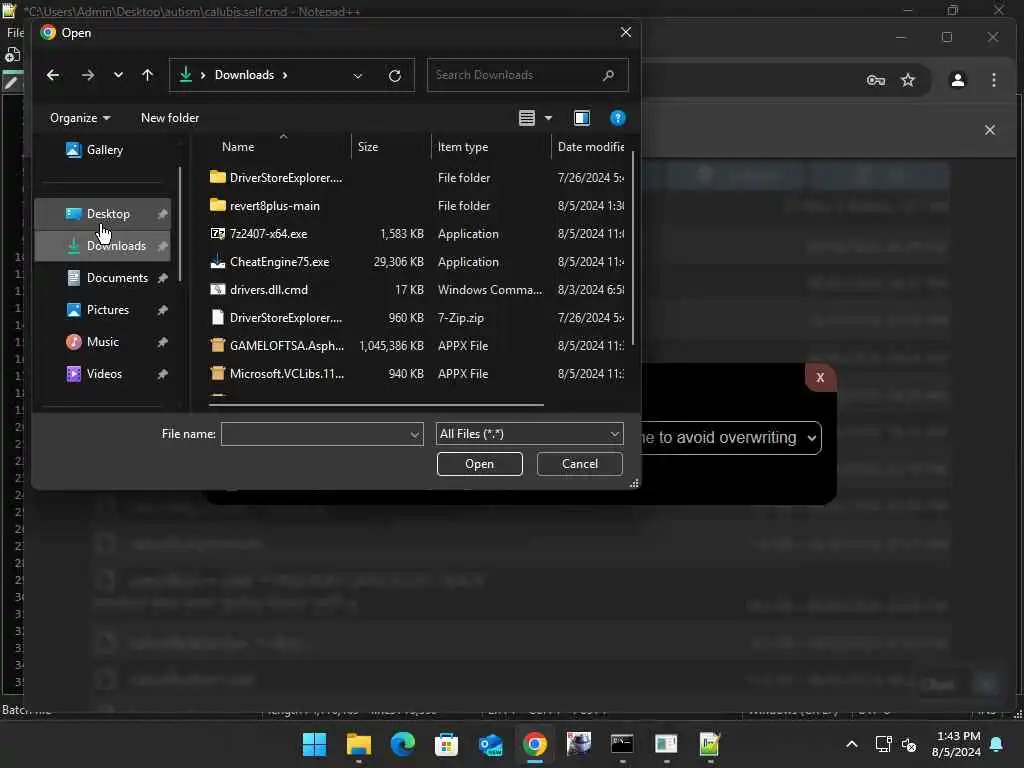Open Microsoft Store from the taskbar
The width and height of the screenshot is (1024, 768).
pos(447,744)
